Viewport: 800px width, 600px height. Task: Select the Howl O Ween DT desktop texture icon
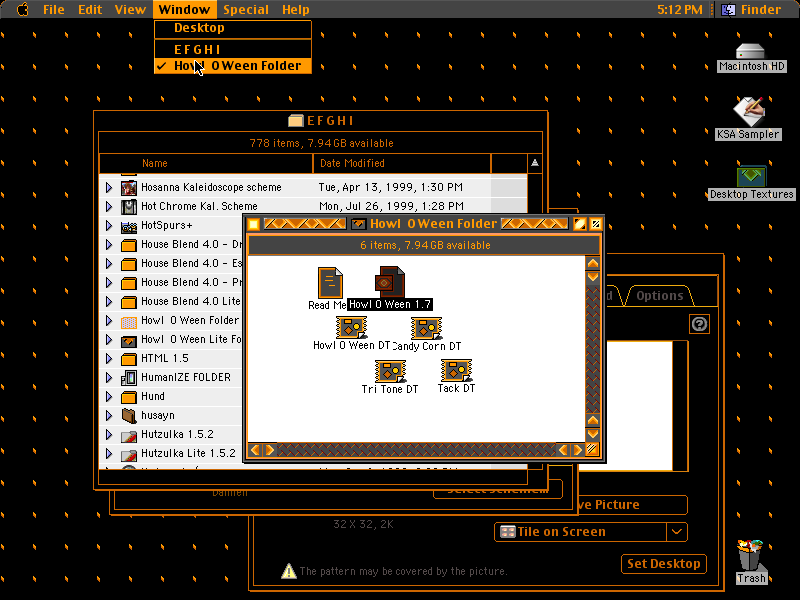click(351, 327)
